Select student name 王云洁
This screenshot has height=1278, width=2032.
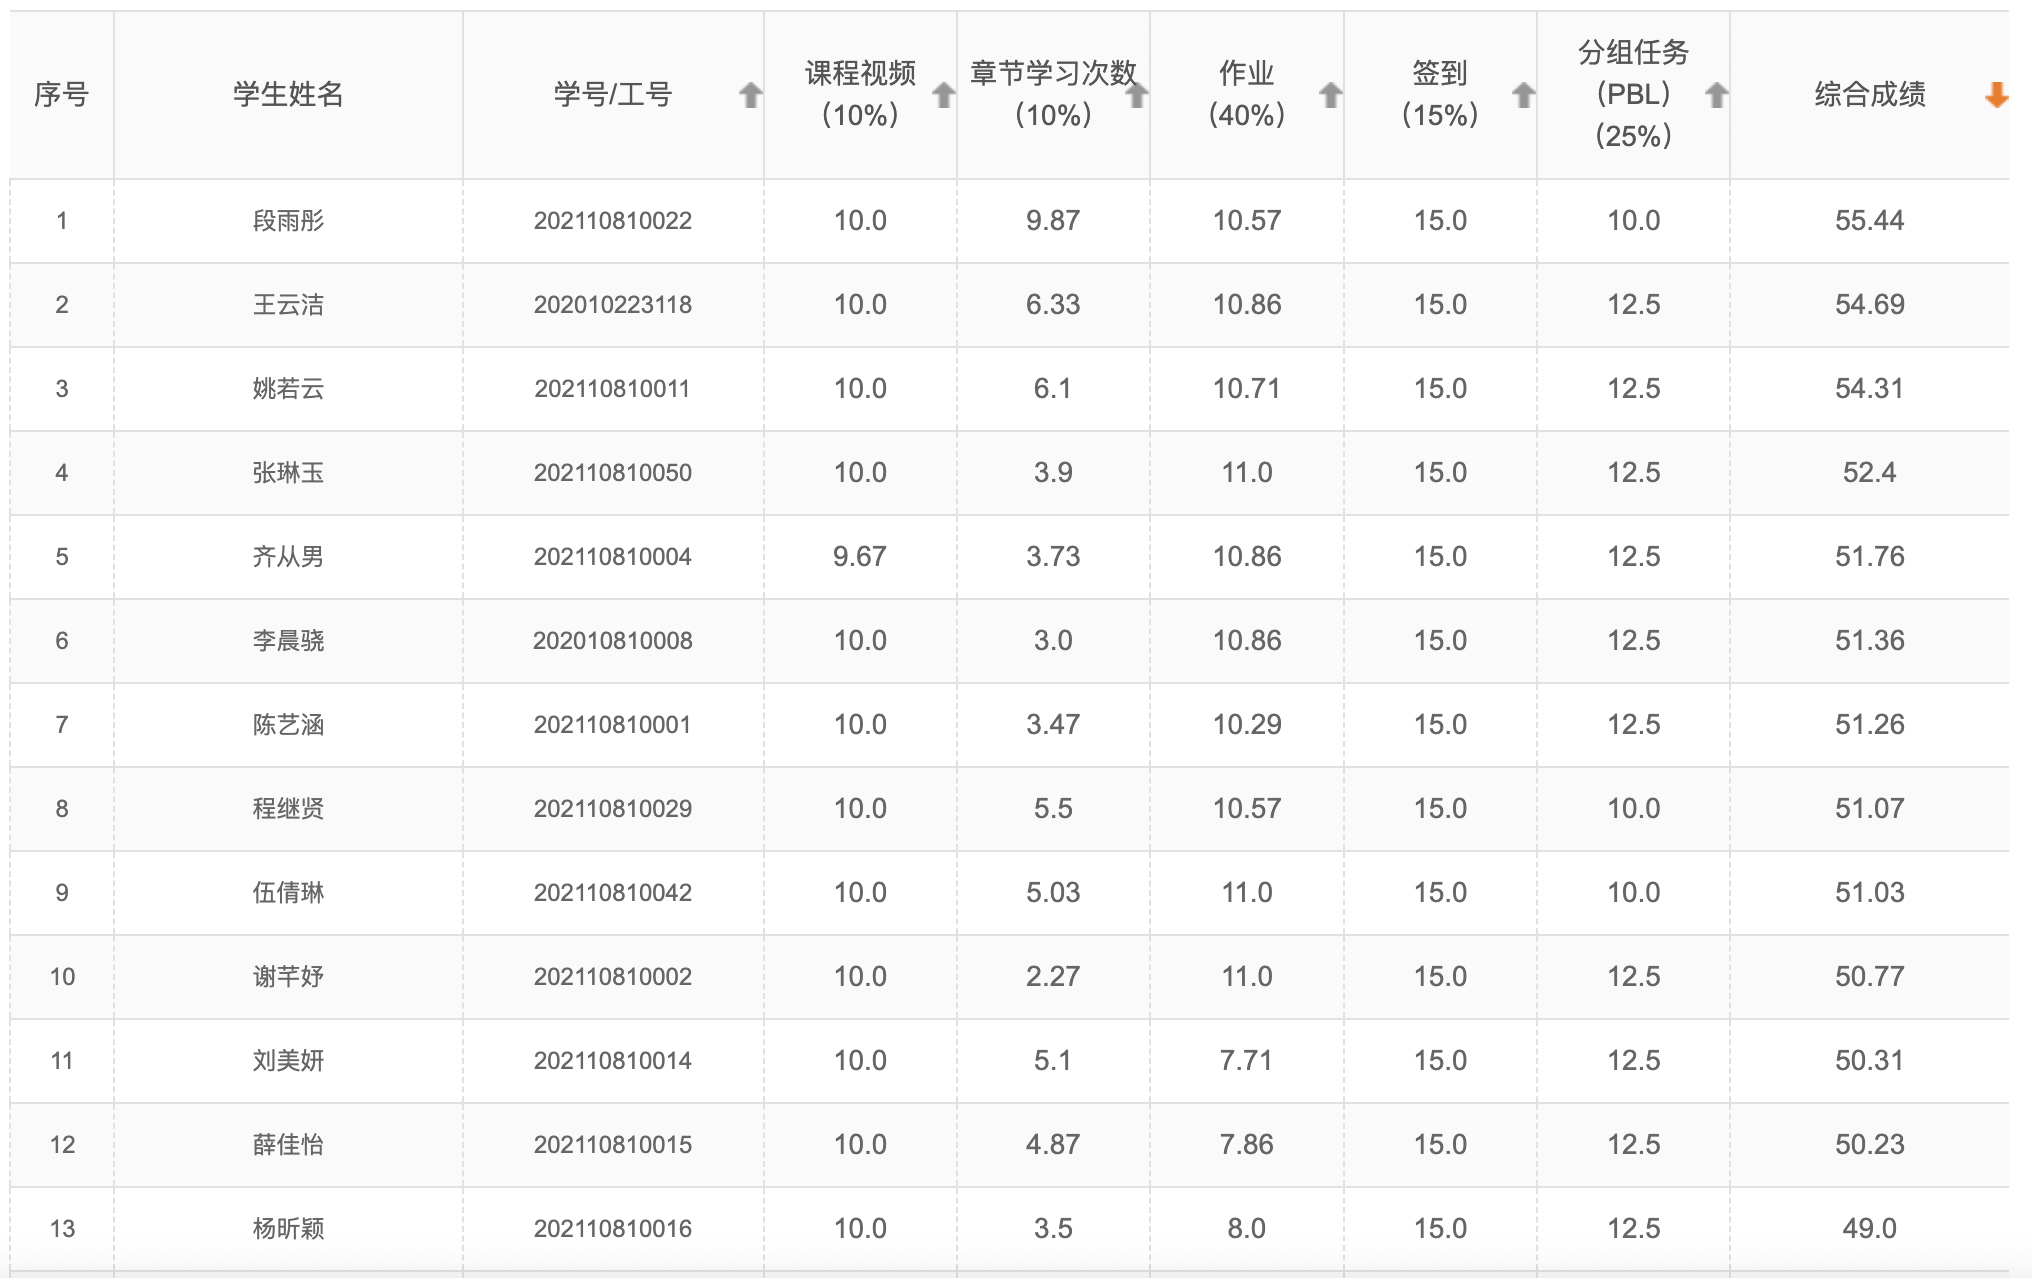click(x=288, y=305)
